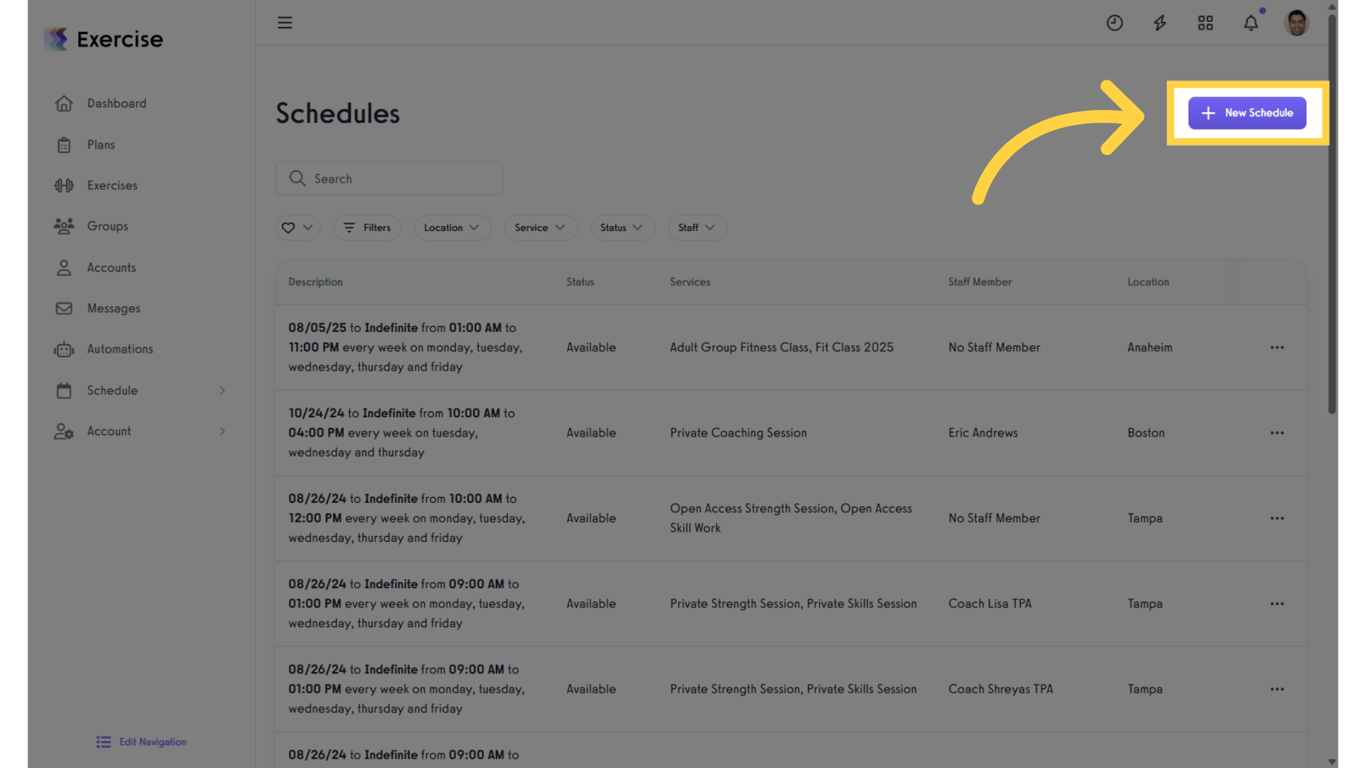This screenshot has height=768, width=1366.
Task: Select the Automations sidebar item
Action: pyautogui.click(x=120, y=349)
